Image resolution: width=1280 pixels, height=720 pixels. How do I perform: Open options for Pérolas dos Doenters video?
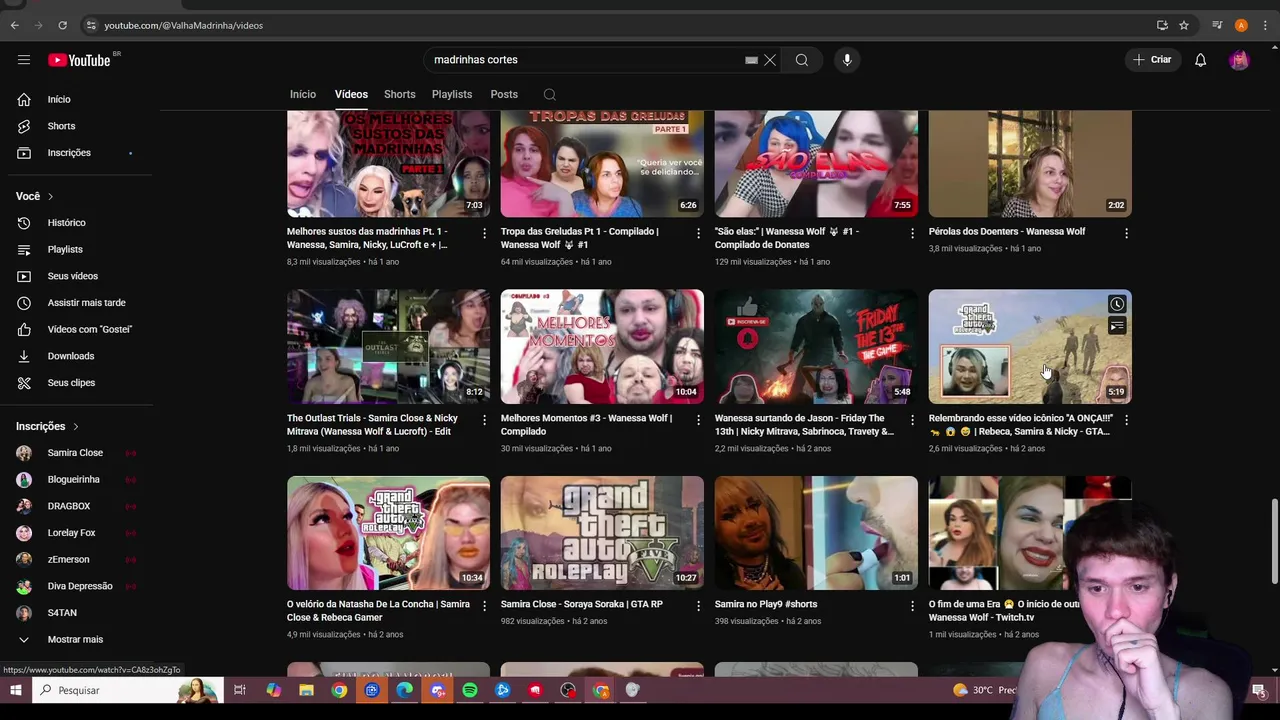[x=1126, y=233]
